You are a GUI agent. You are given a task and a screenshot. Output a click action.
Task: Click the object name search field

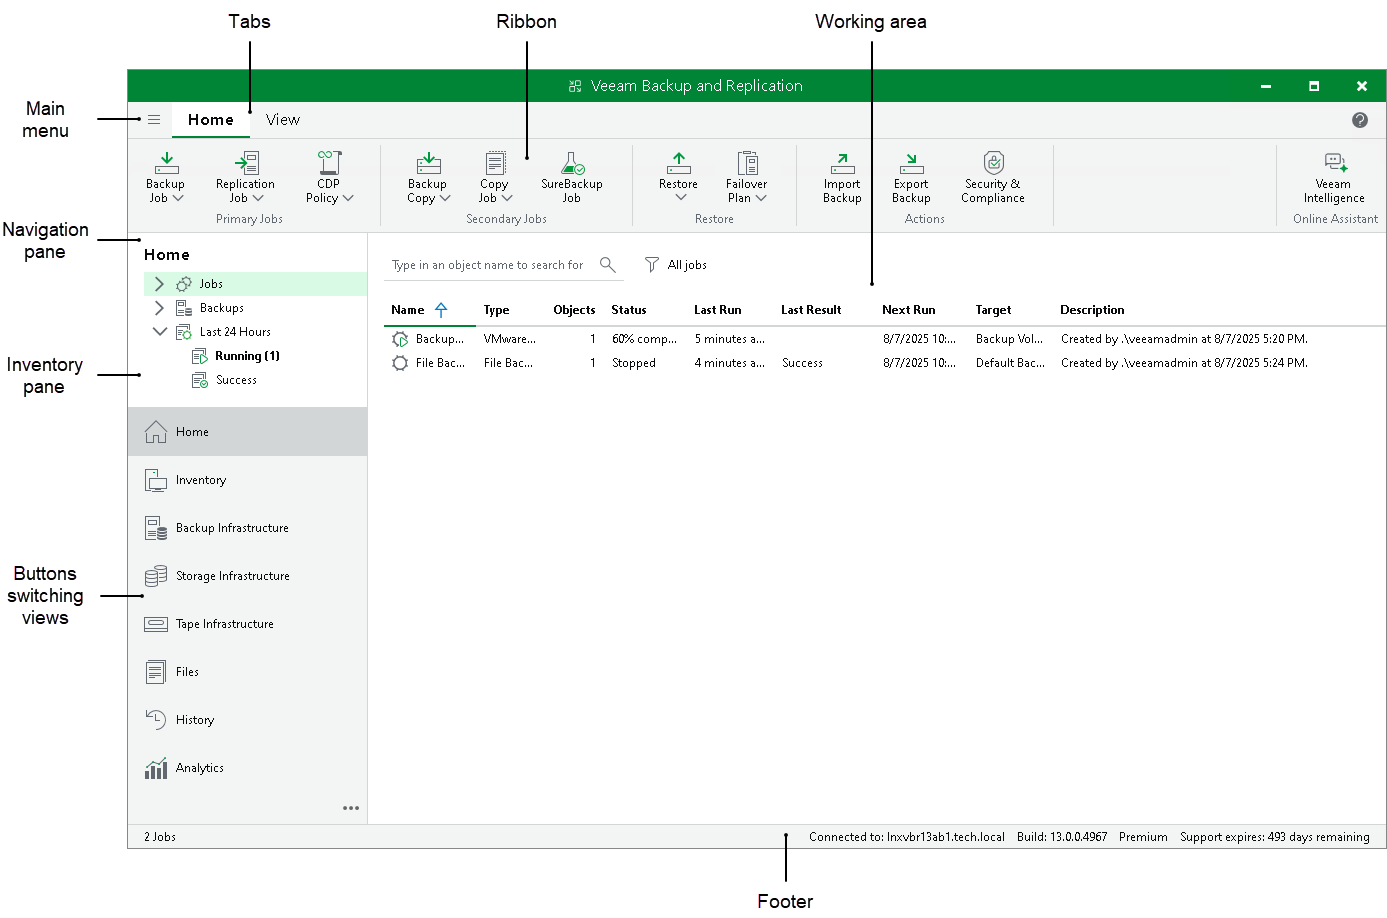(488, 265)
